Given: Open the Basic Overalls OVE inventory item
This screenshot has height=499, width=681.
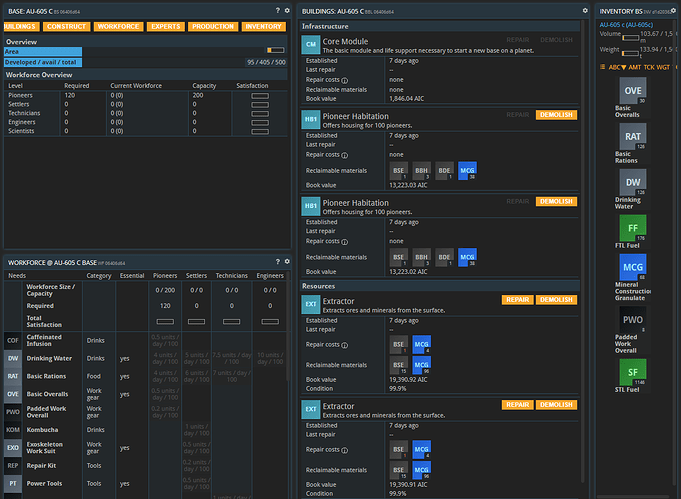Looking at the screenshot, I should 632,91.
